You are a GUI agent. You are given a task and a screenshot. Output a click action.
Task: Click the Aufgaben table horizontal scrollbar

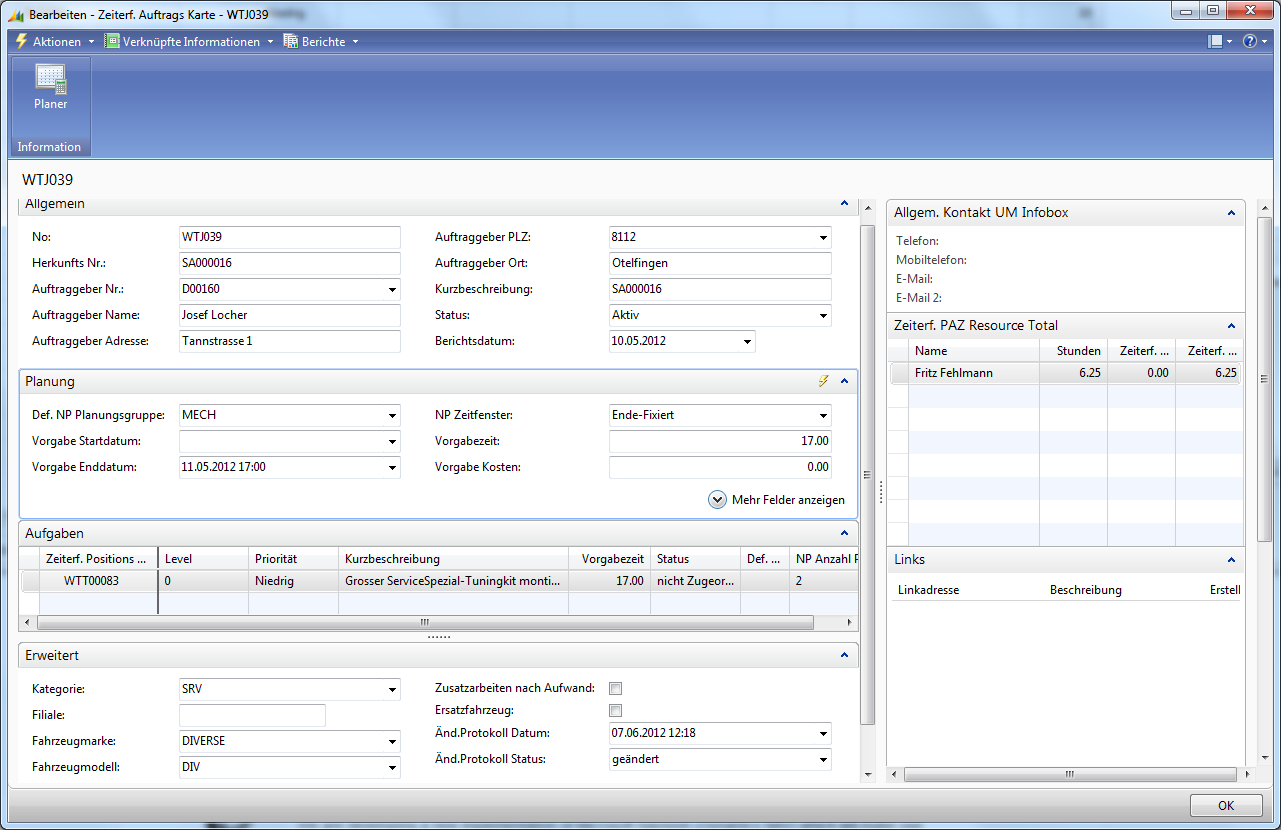pos(425,622)
